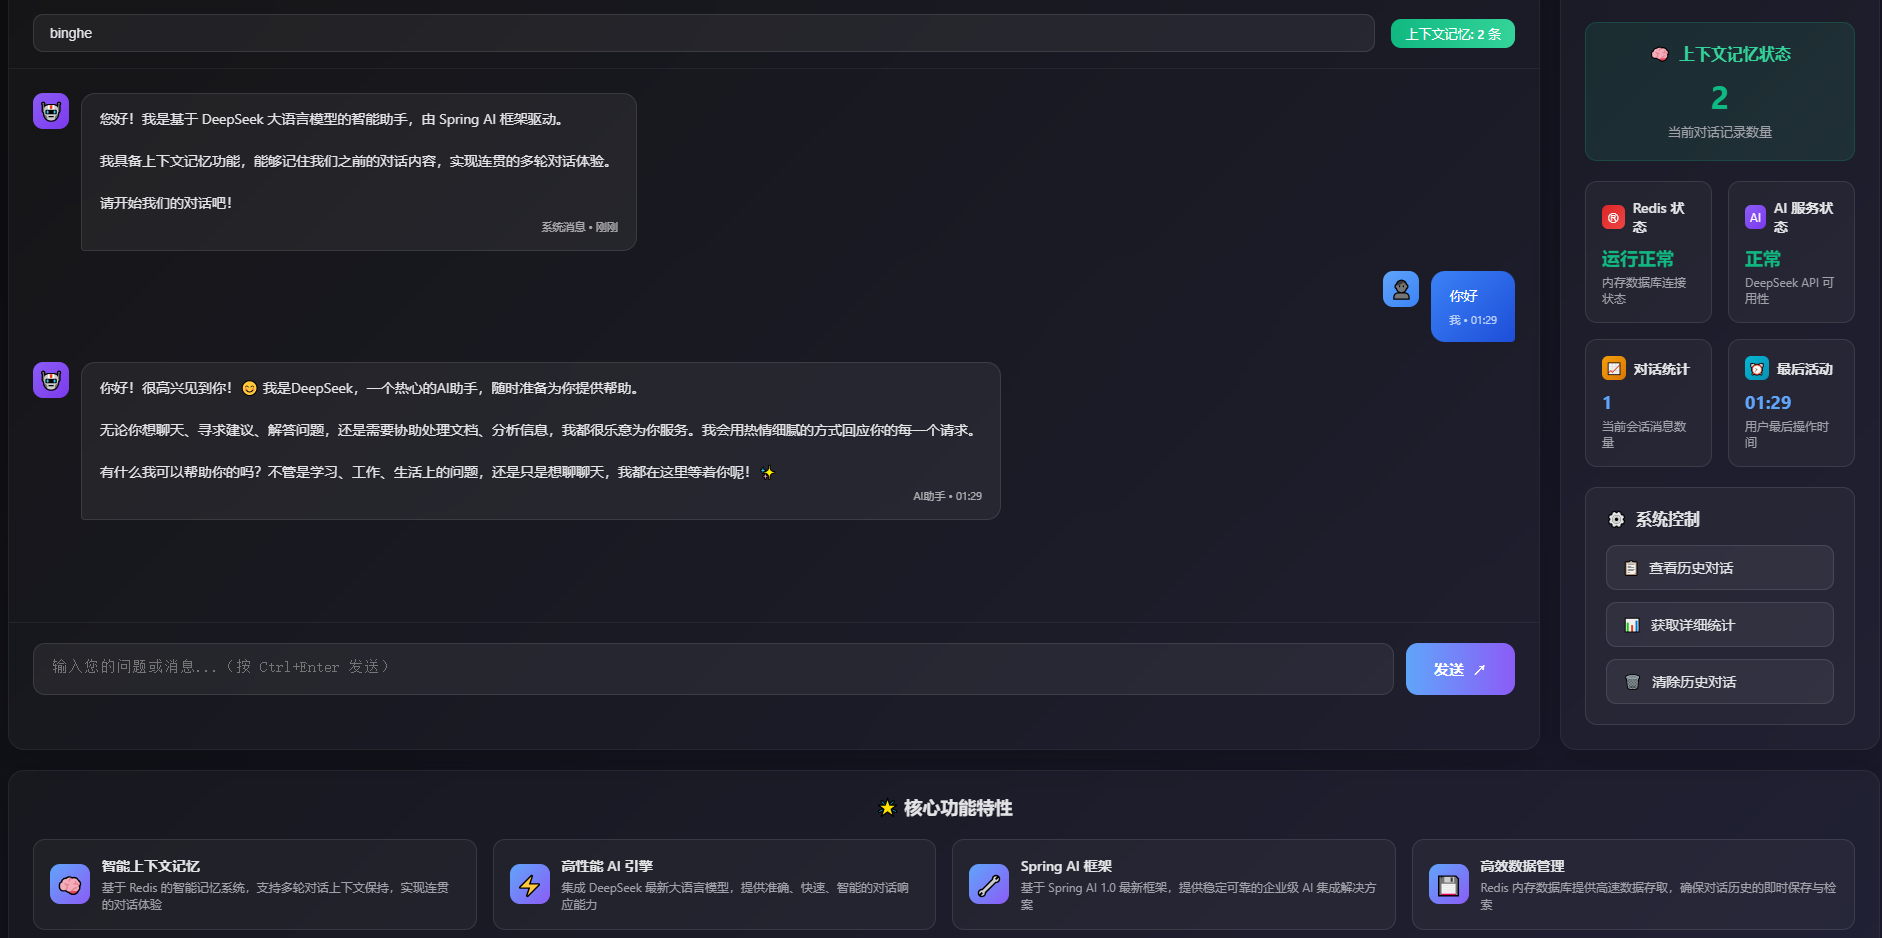The width and height of the screenshot is (1882, 938).
Task: Click the 获取详细统计 button
Action: [1720, 625]
